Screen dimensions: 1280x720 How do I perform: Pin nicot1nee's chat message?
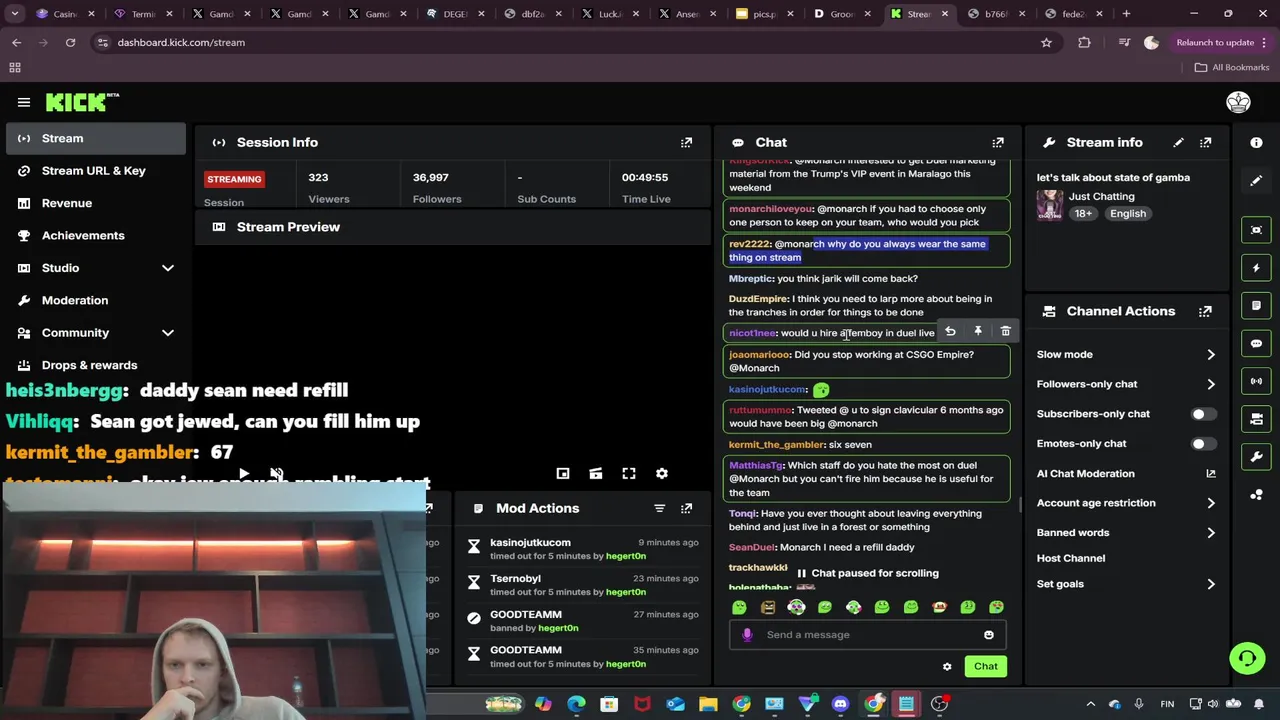(978, 331)
